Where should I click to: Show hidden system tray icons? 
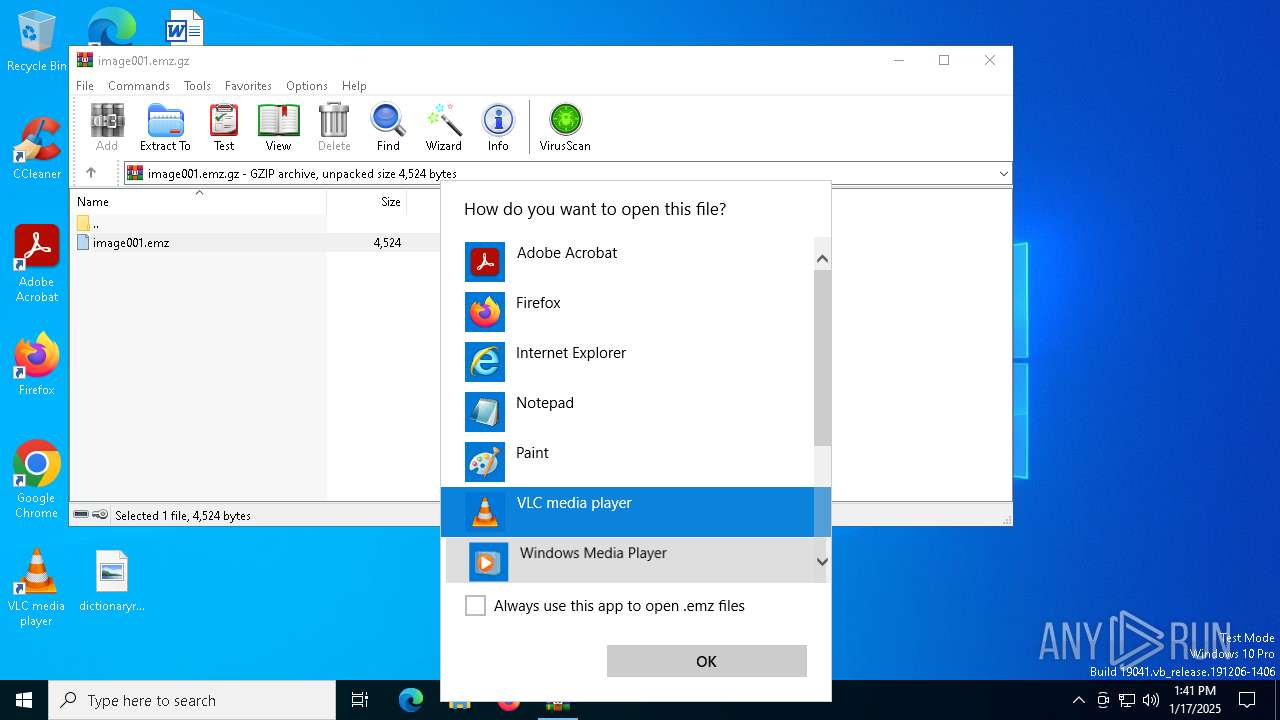click(1078, 700)
